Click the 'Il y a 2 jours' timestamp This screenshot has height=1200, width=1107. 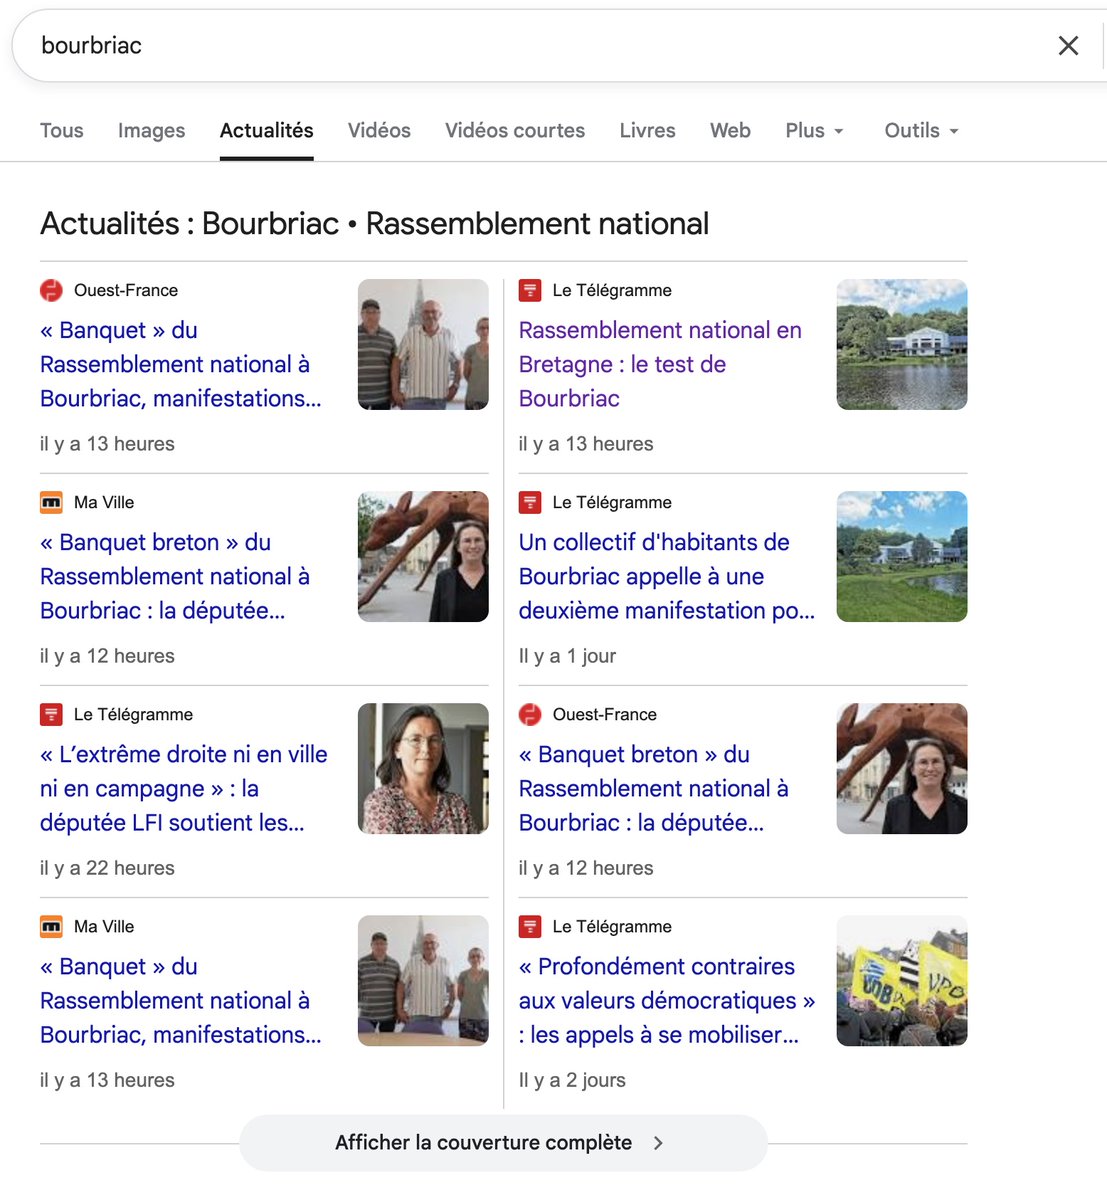tap(572, 1080)
